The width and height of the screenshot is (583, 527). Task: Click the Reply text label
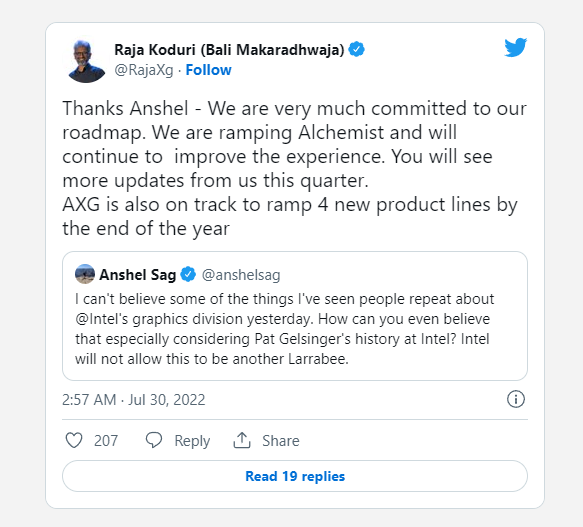(x=192, y=441)
